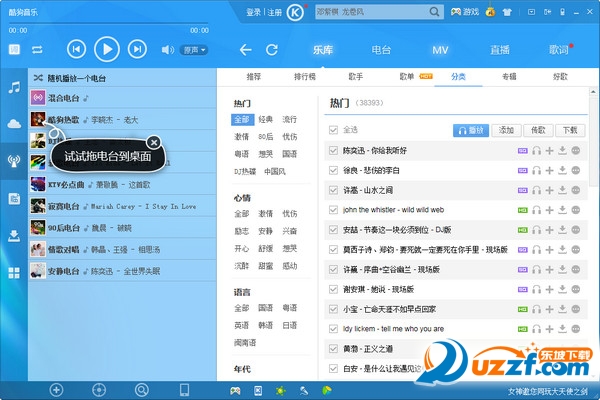Open the 游戏 games link
Screen dimensions: 600x400
(x=465, y=12)
